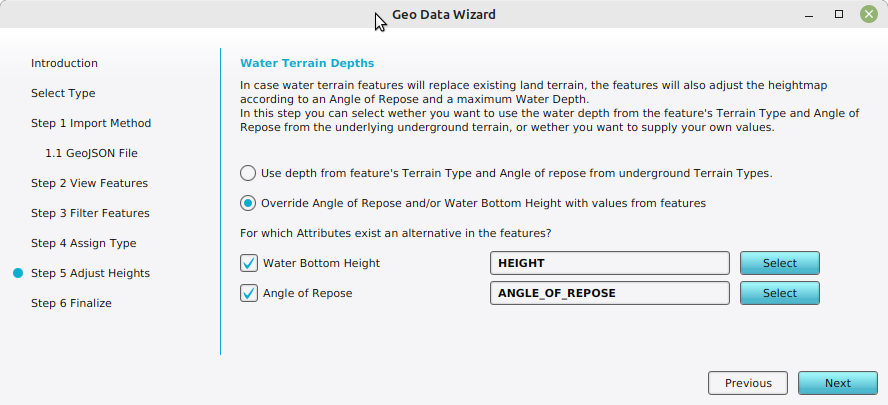Open the Introduction step in sidebar
The height and width of the screenshot is (405, 888).
[x=64, y=63]
